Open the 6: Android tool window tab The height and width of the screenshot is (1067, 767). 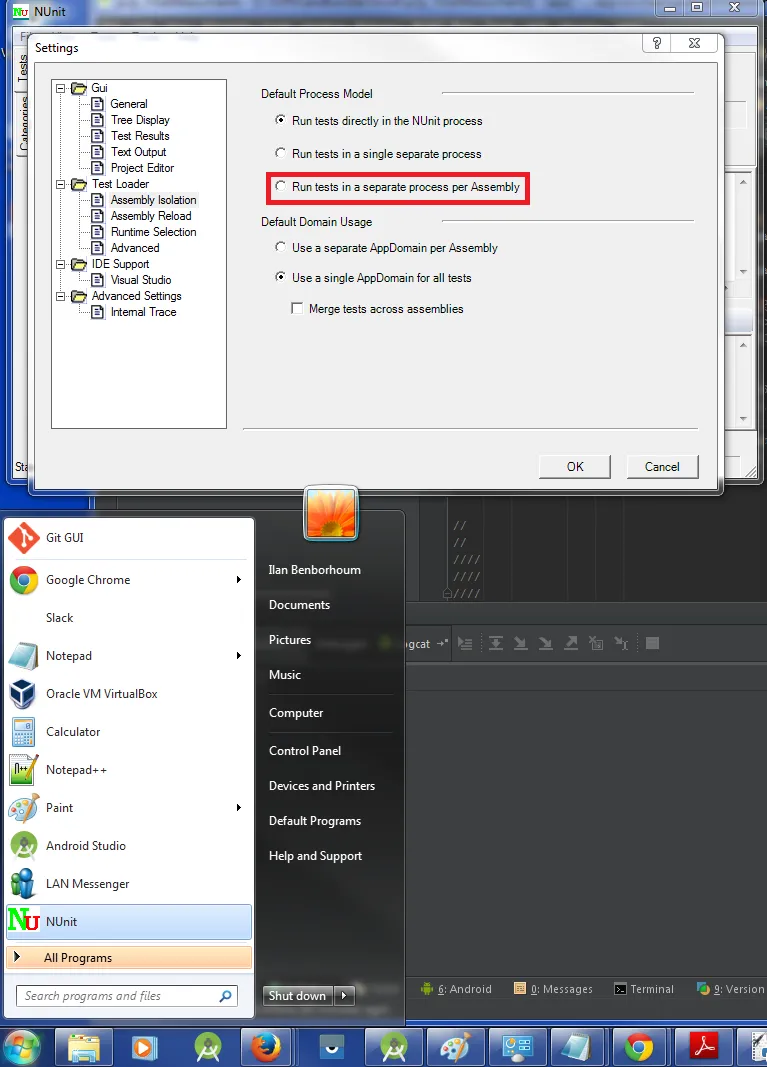[456, 989]
